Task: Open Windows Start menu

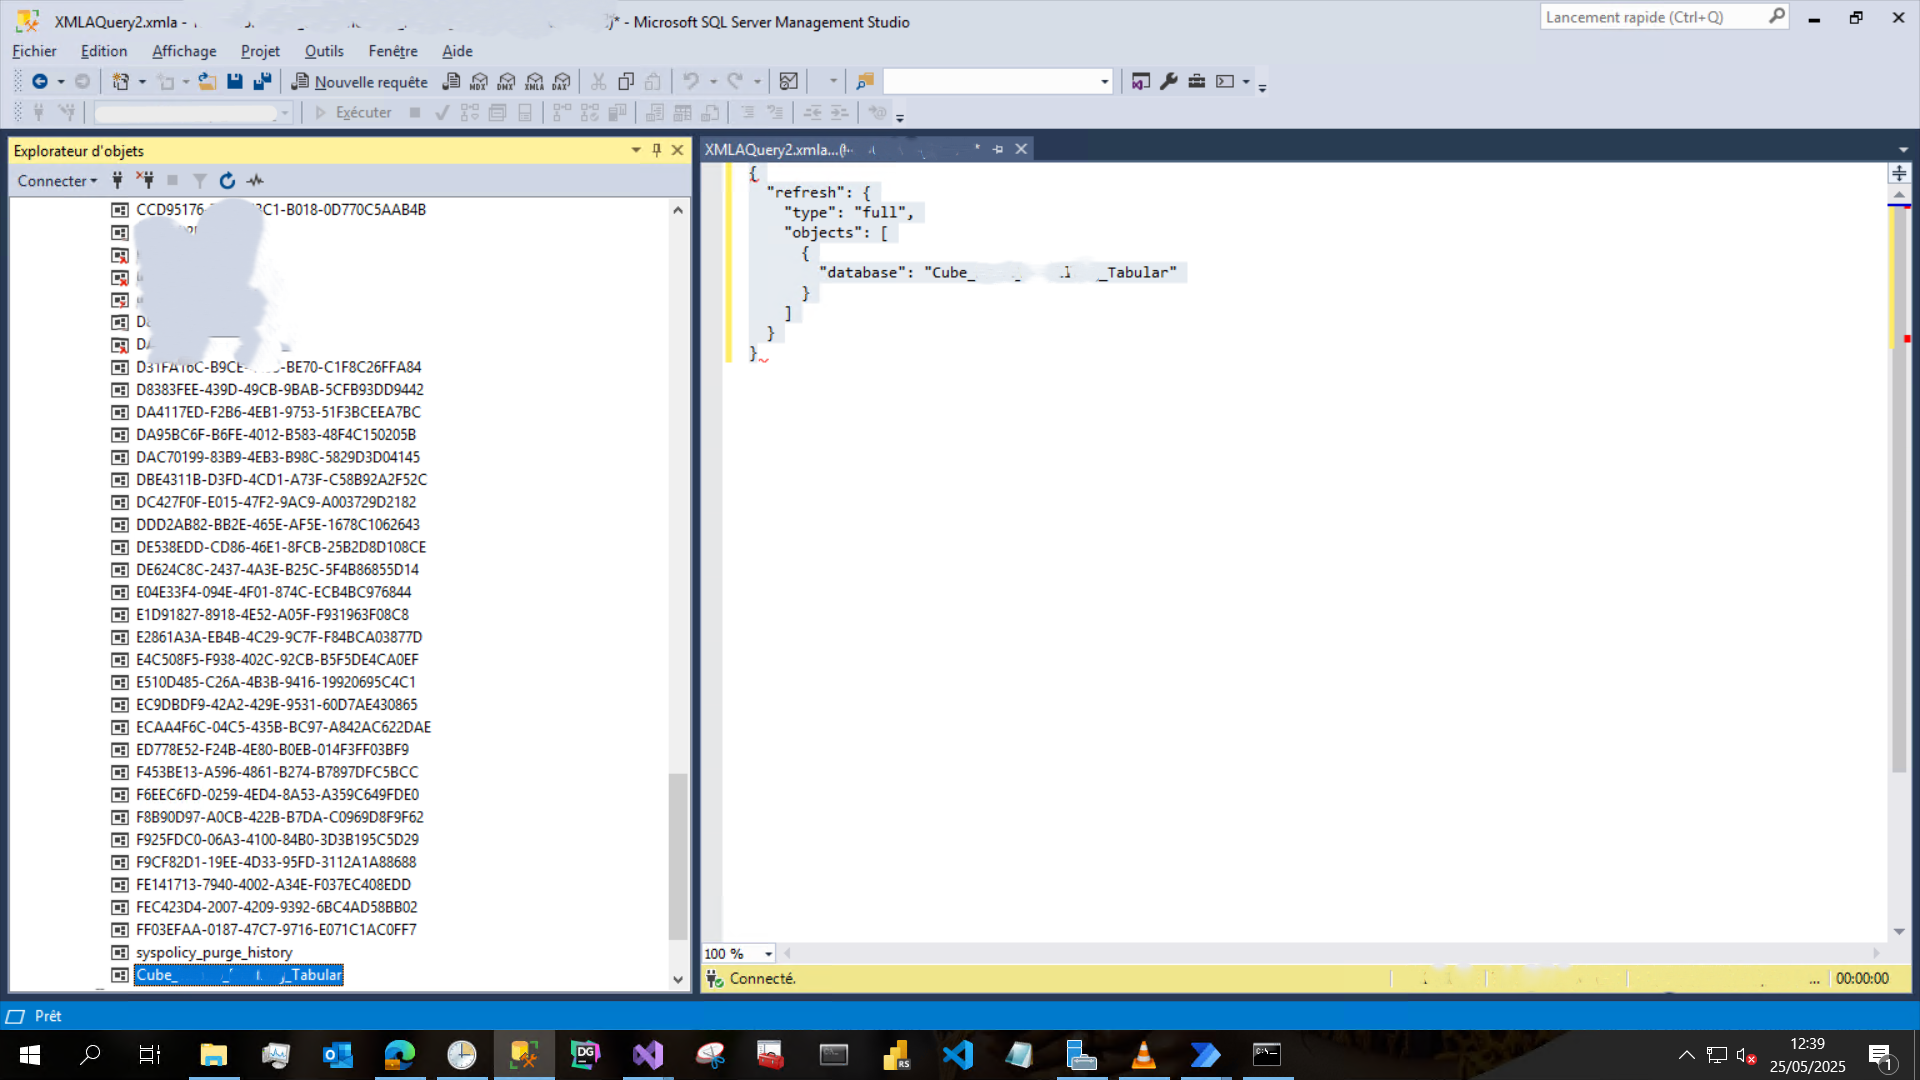Action: point(29,1055)
